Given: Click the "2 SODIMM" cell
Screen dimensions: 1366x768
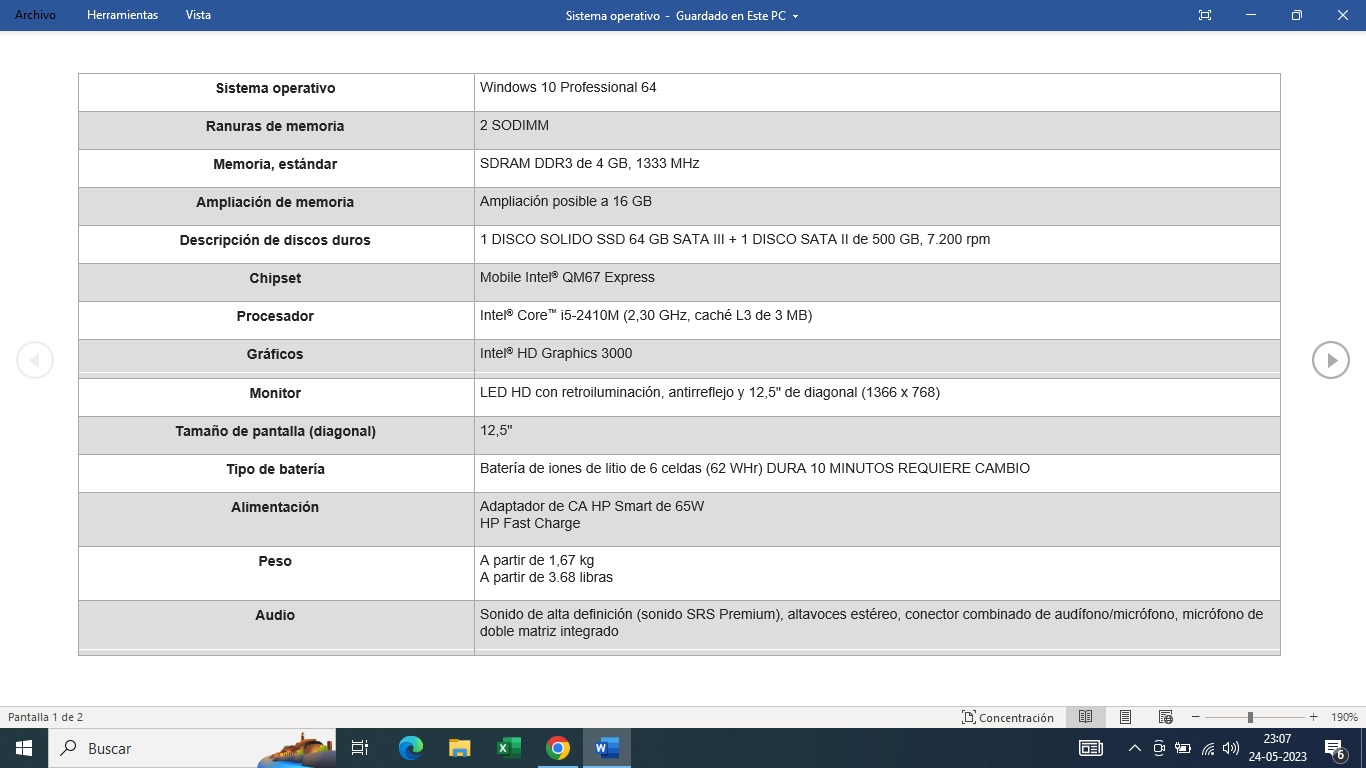Looking at the screenshot, I should pyautogui.click(x=877, y=130).
